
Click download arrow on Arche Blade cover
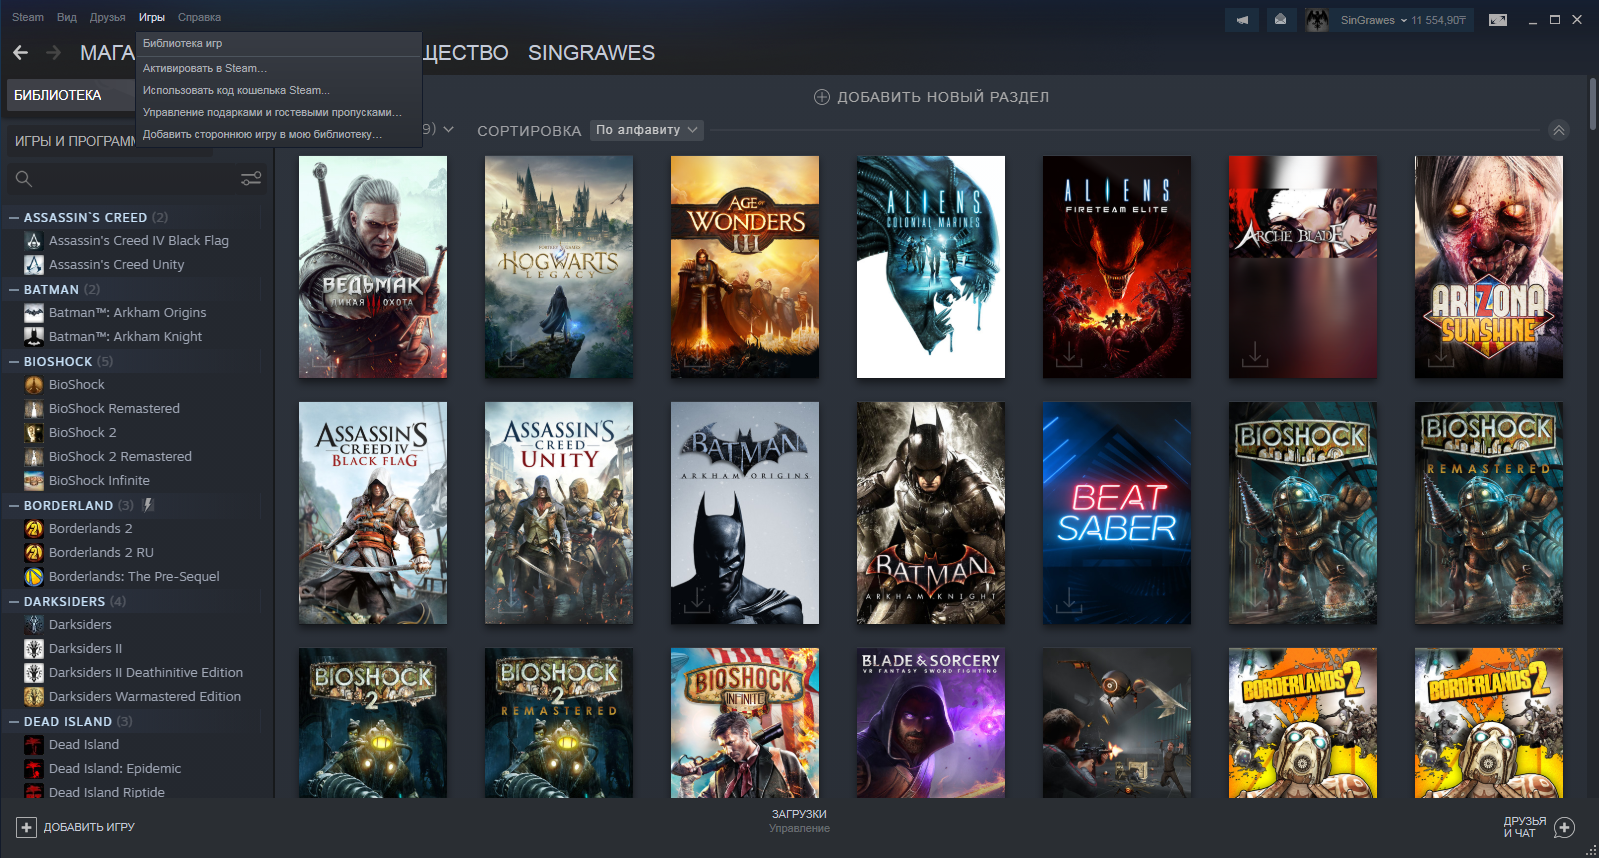1255,354
